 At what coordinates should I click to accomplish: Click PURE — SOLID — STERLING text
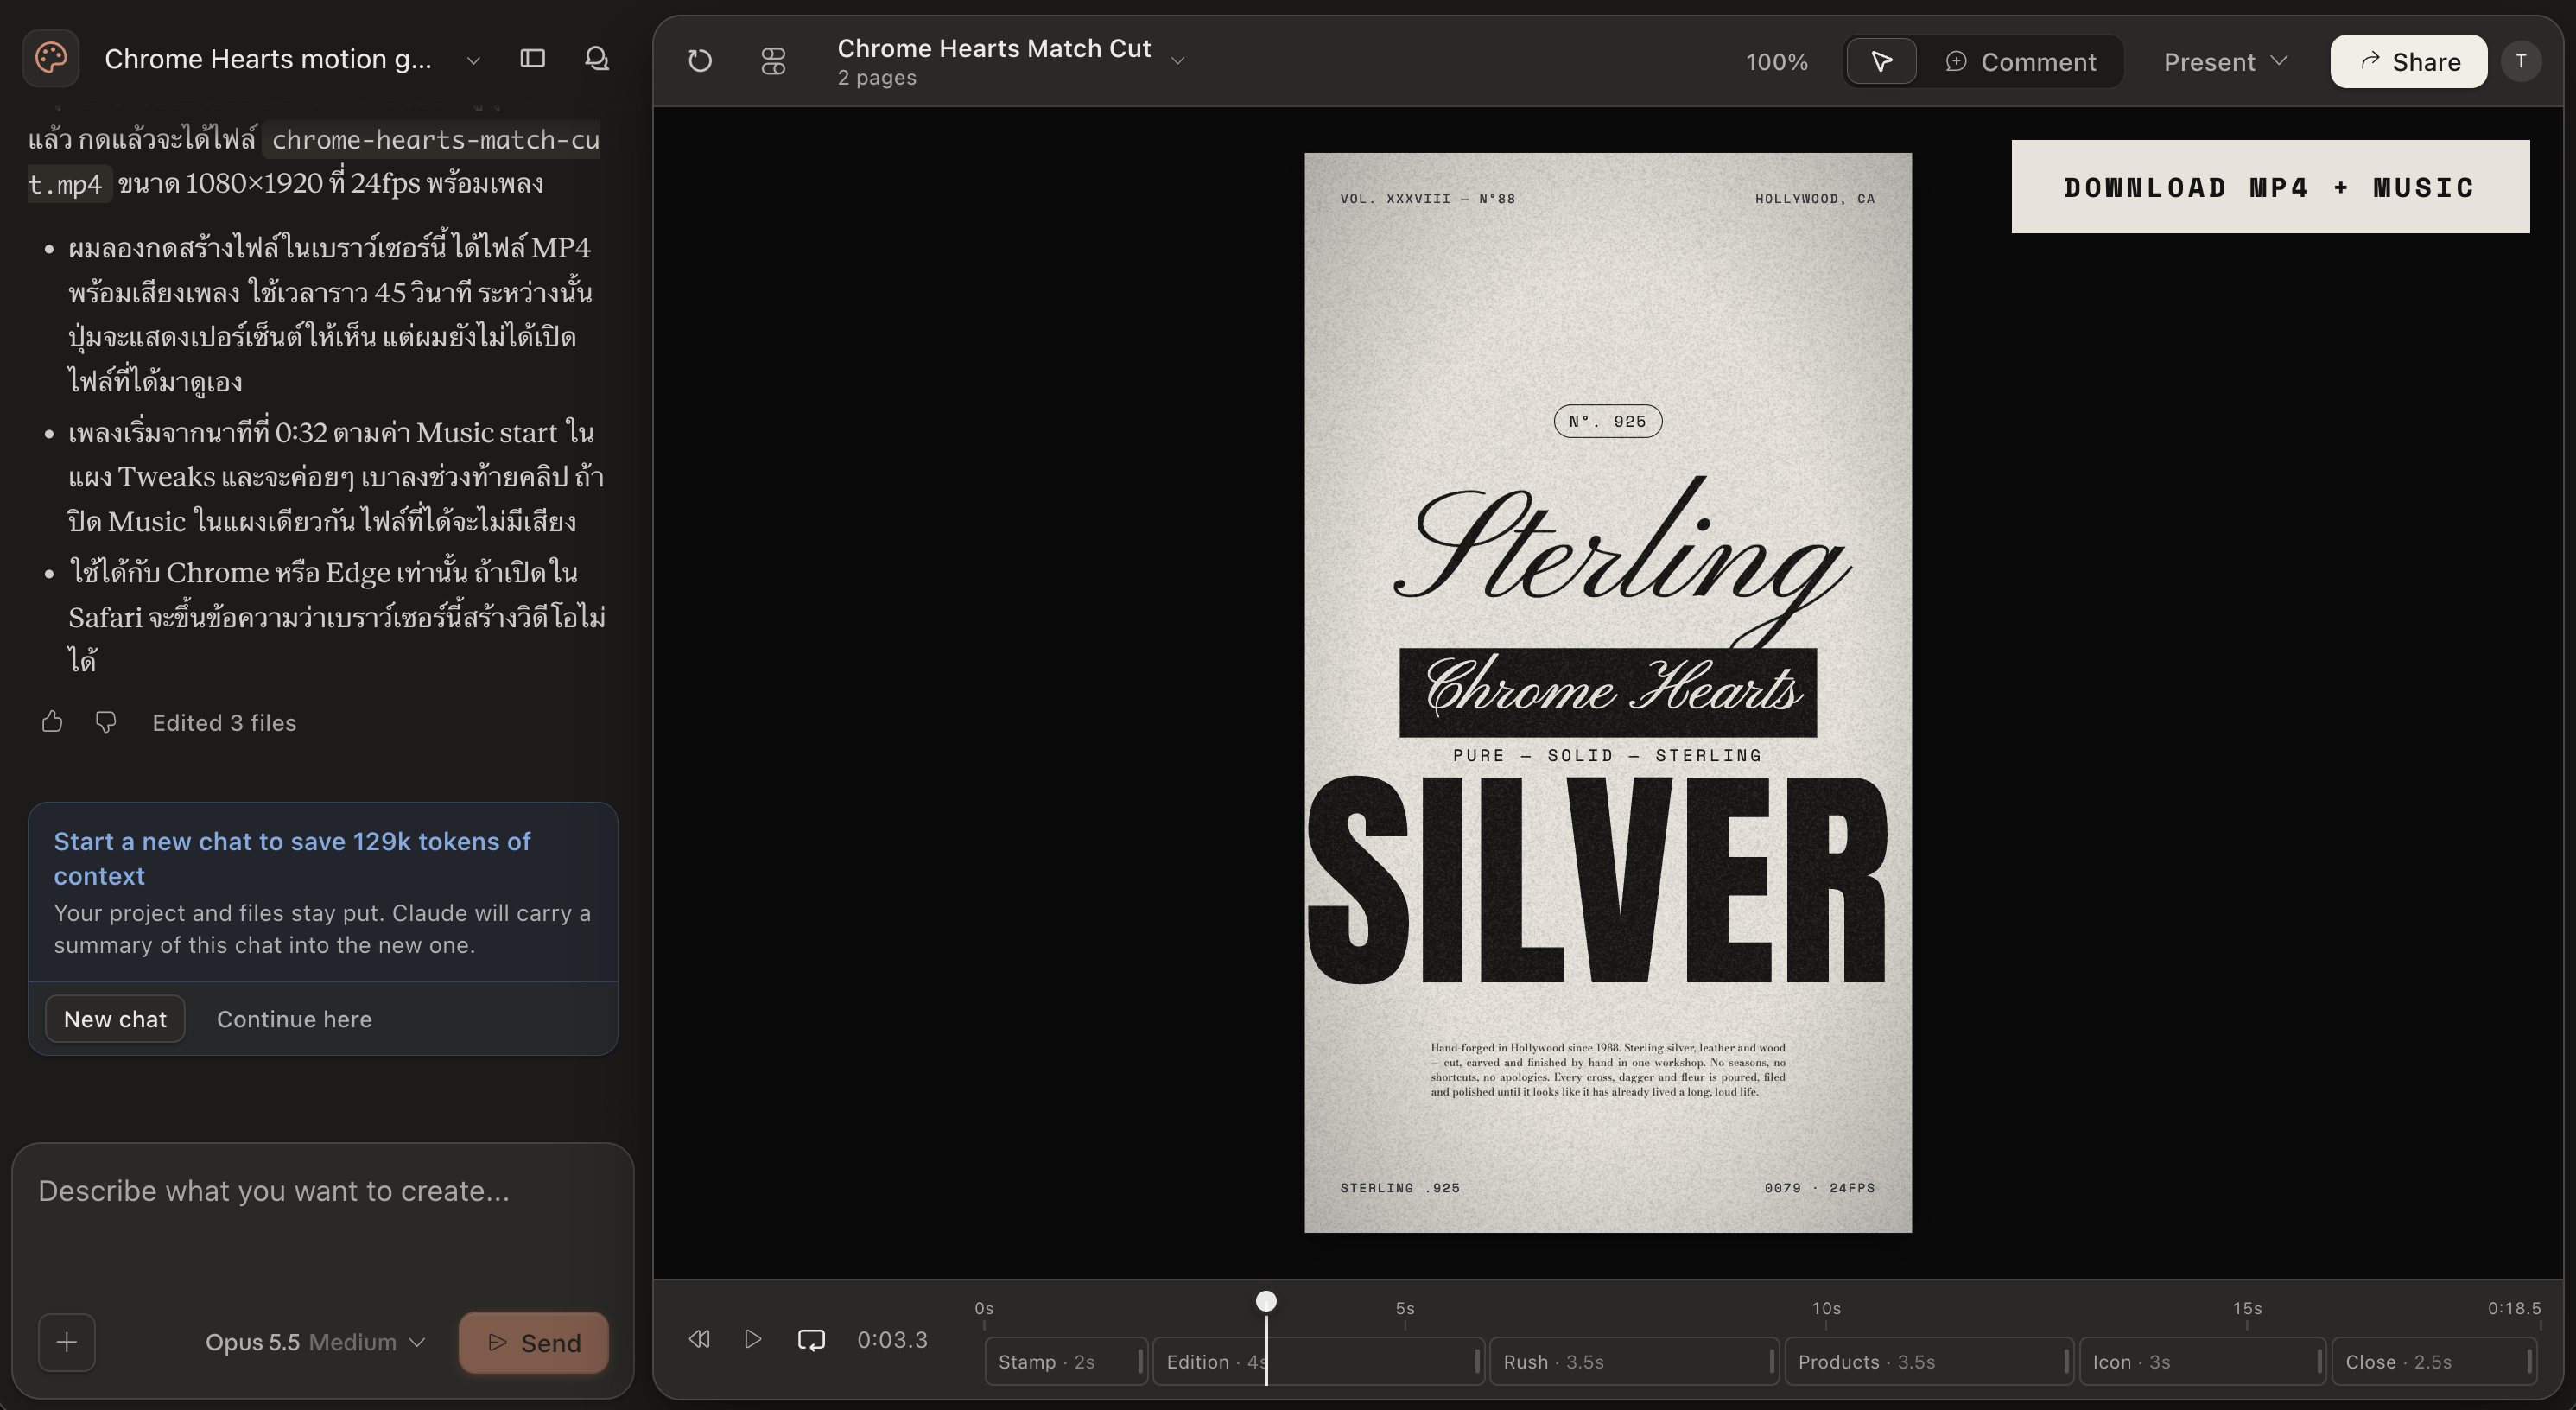pyautogui.click(x=1607, y=755)
